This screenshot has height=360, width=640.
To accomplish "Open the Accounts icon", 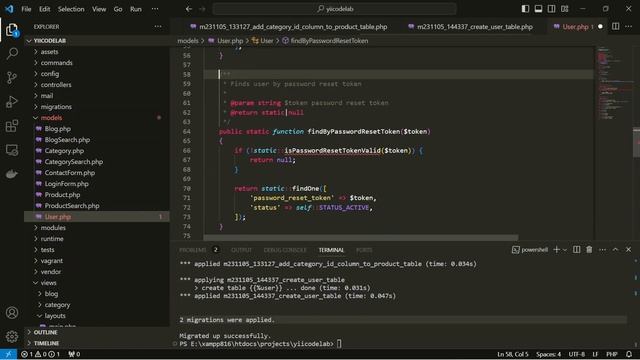I will 12,313.
